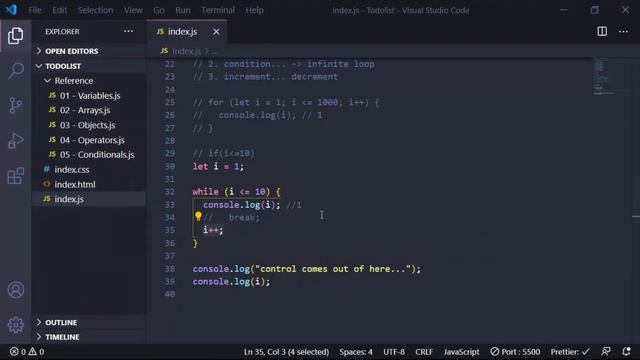Open 05 - Conditionals.js file
The image size is (640, 360).
(x=97, y=155)
